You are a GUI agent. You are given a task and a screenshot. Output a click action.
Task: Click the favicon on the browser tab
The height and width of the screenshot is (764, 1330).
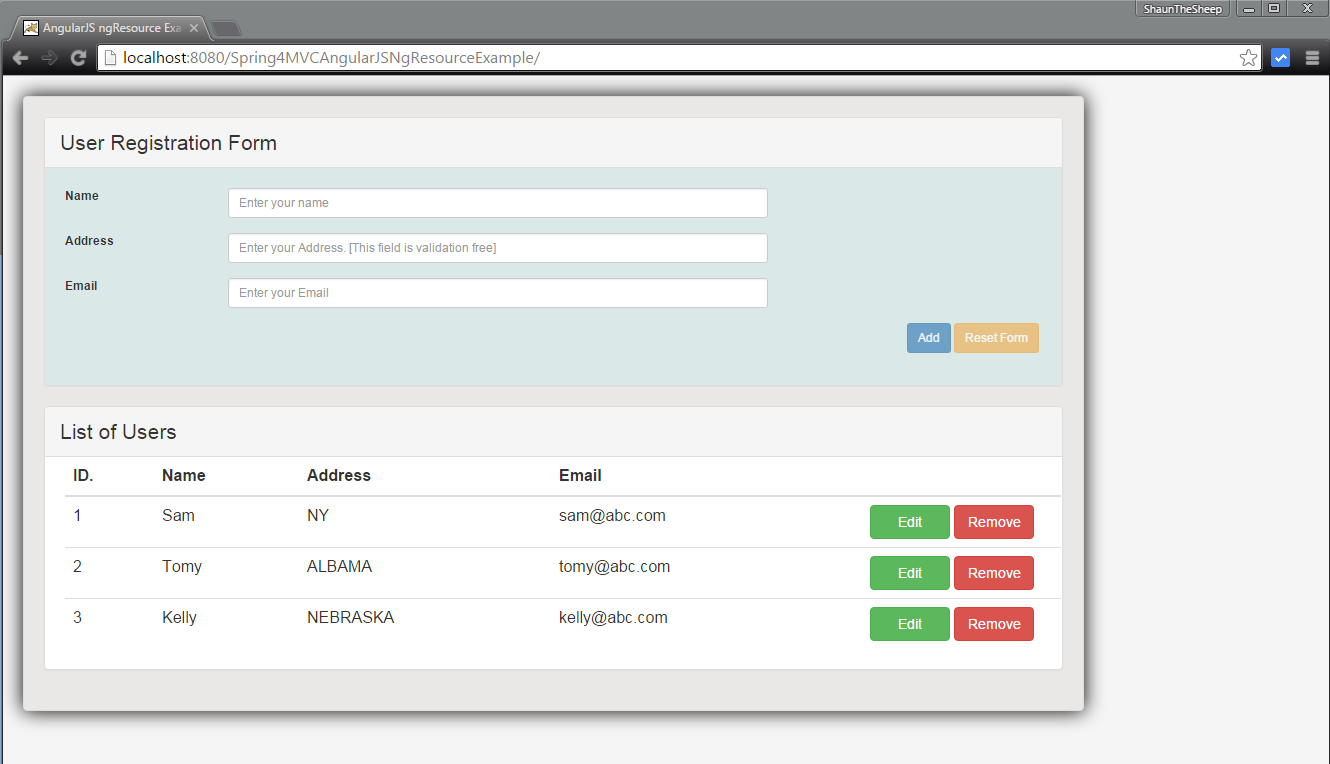click(31, 28)
